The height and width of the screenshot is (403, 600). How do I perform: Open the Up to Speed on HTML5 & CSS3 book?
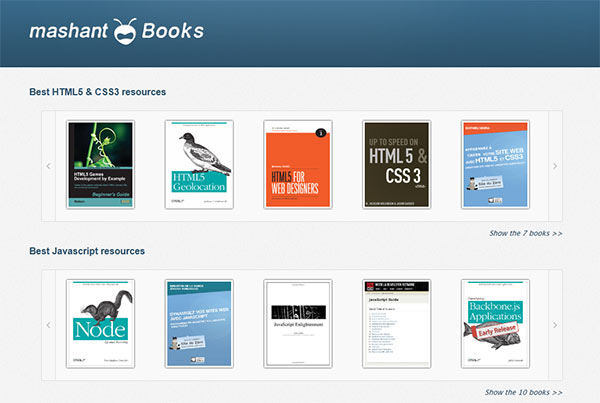397,165
